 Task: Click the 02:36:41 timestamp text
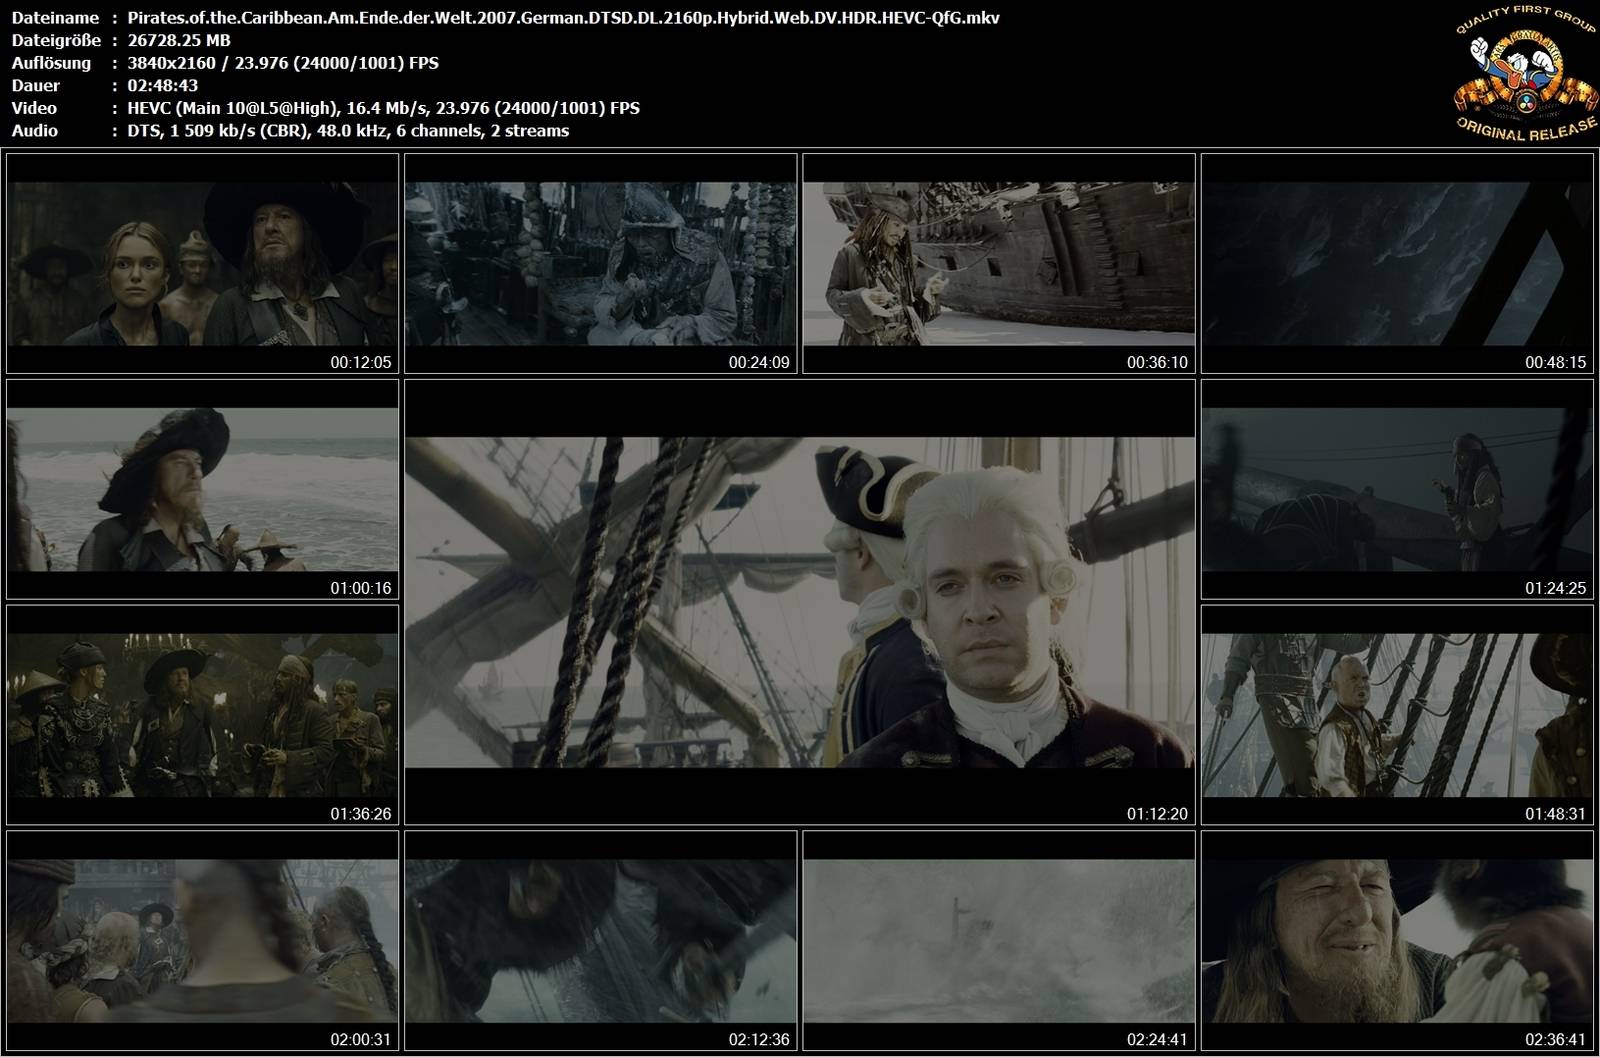[1556, 1040]
